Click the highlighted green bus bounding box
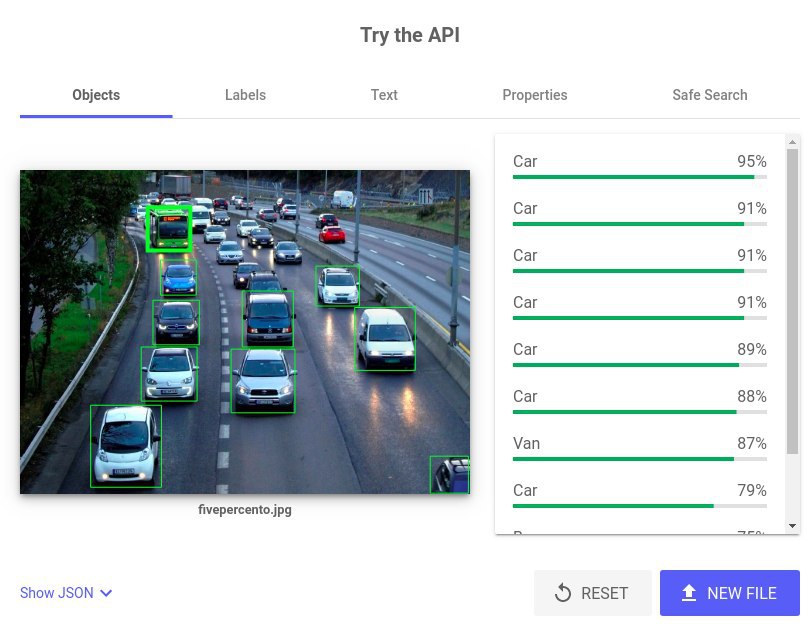Screen dimensions: 812x631 (169, 228)
